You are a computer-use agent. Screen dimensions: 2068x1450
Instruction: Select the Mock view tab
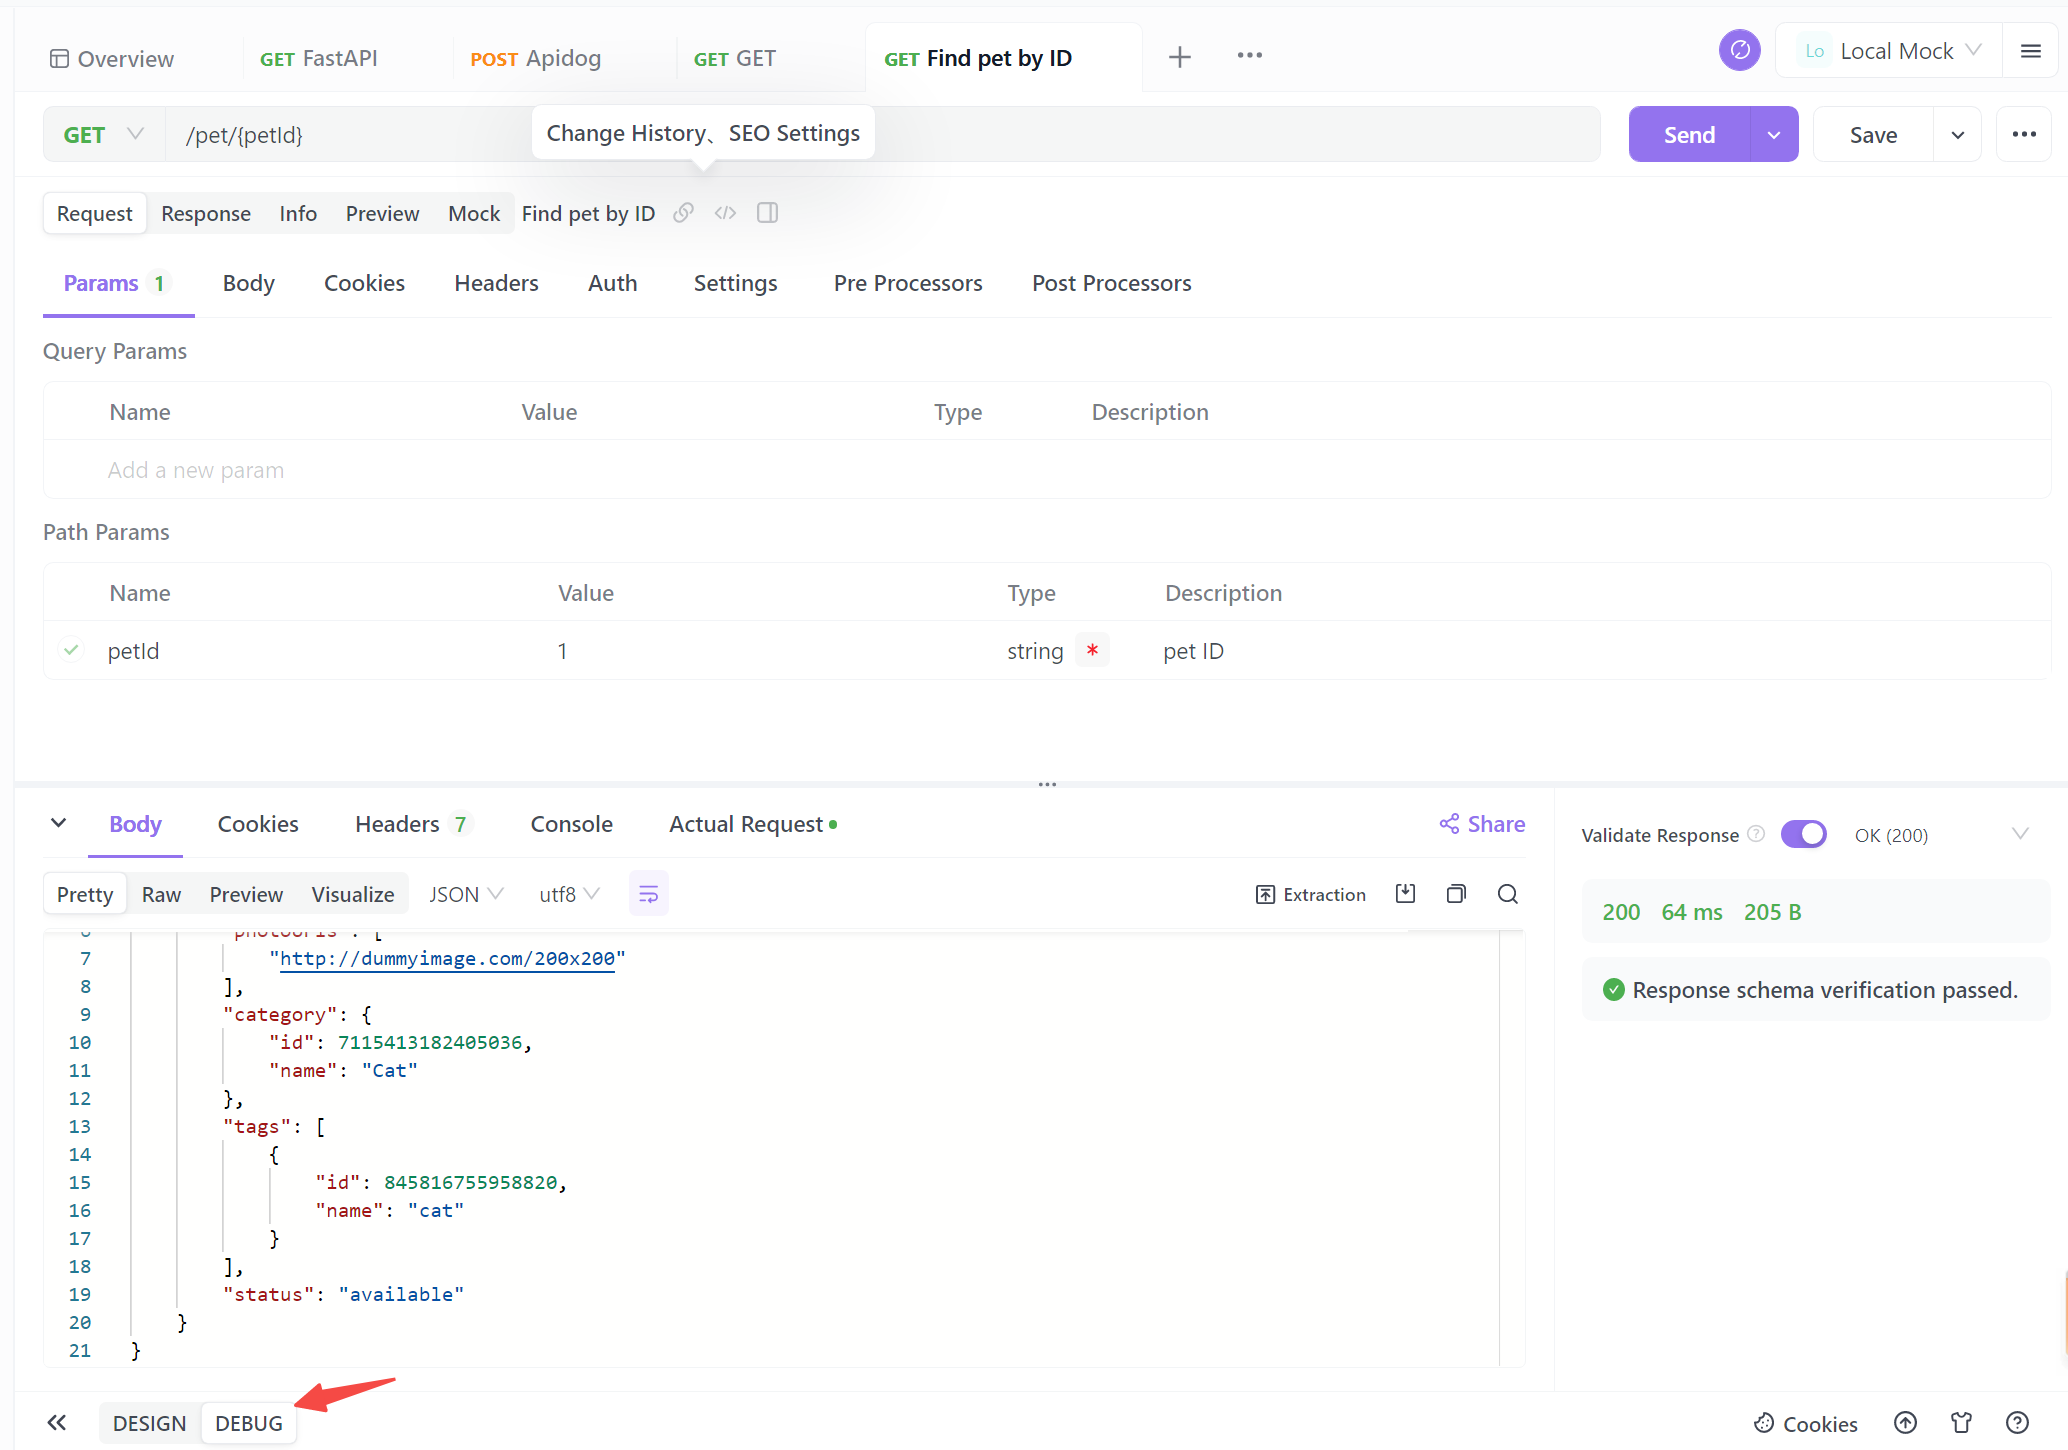[474, 213]
